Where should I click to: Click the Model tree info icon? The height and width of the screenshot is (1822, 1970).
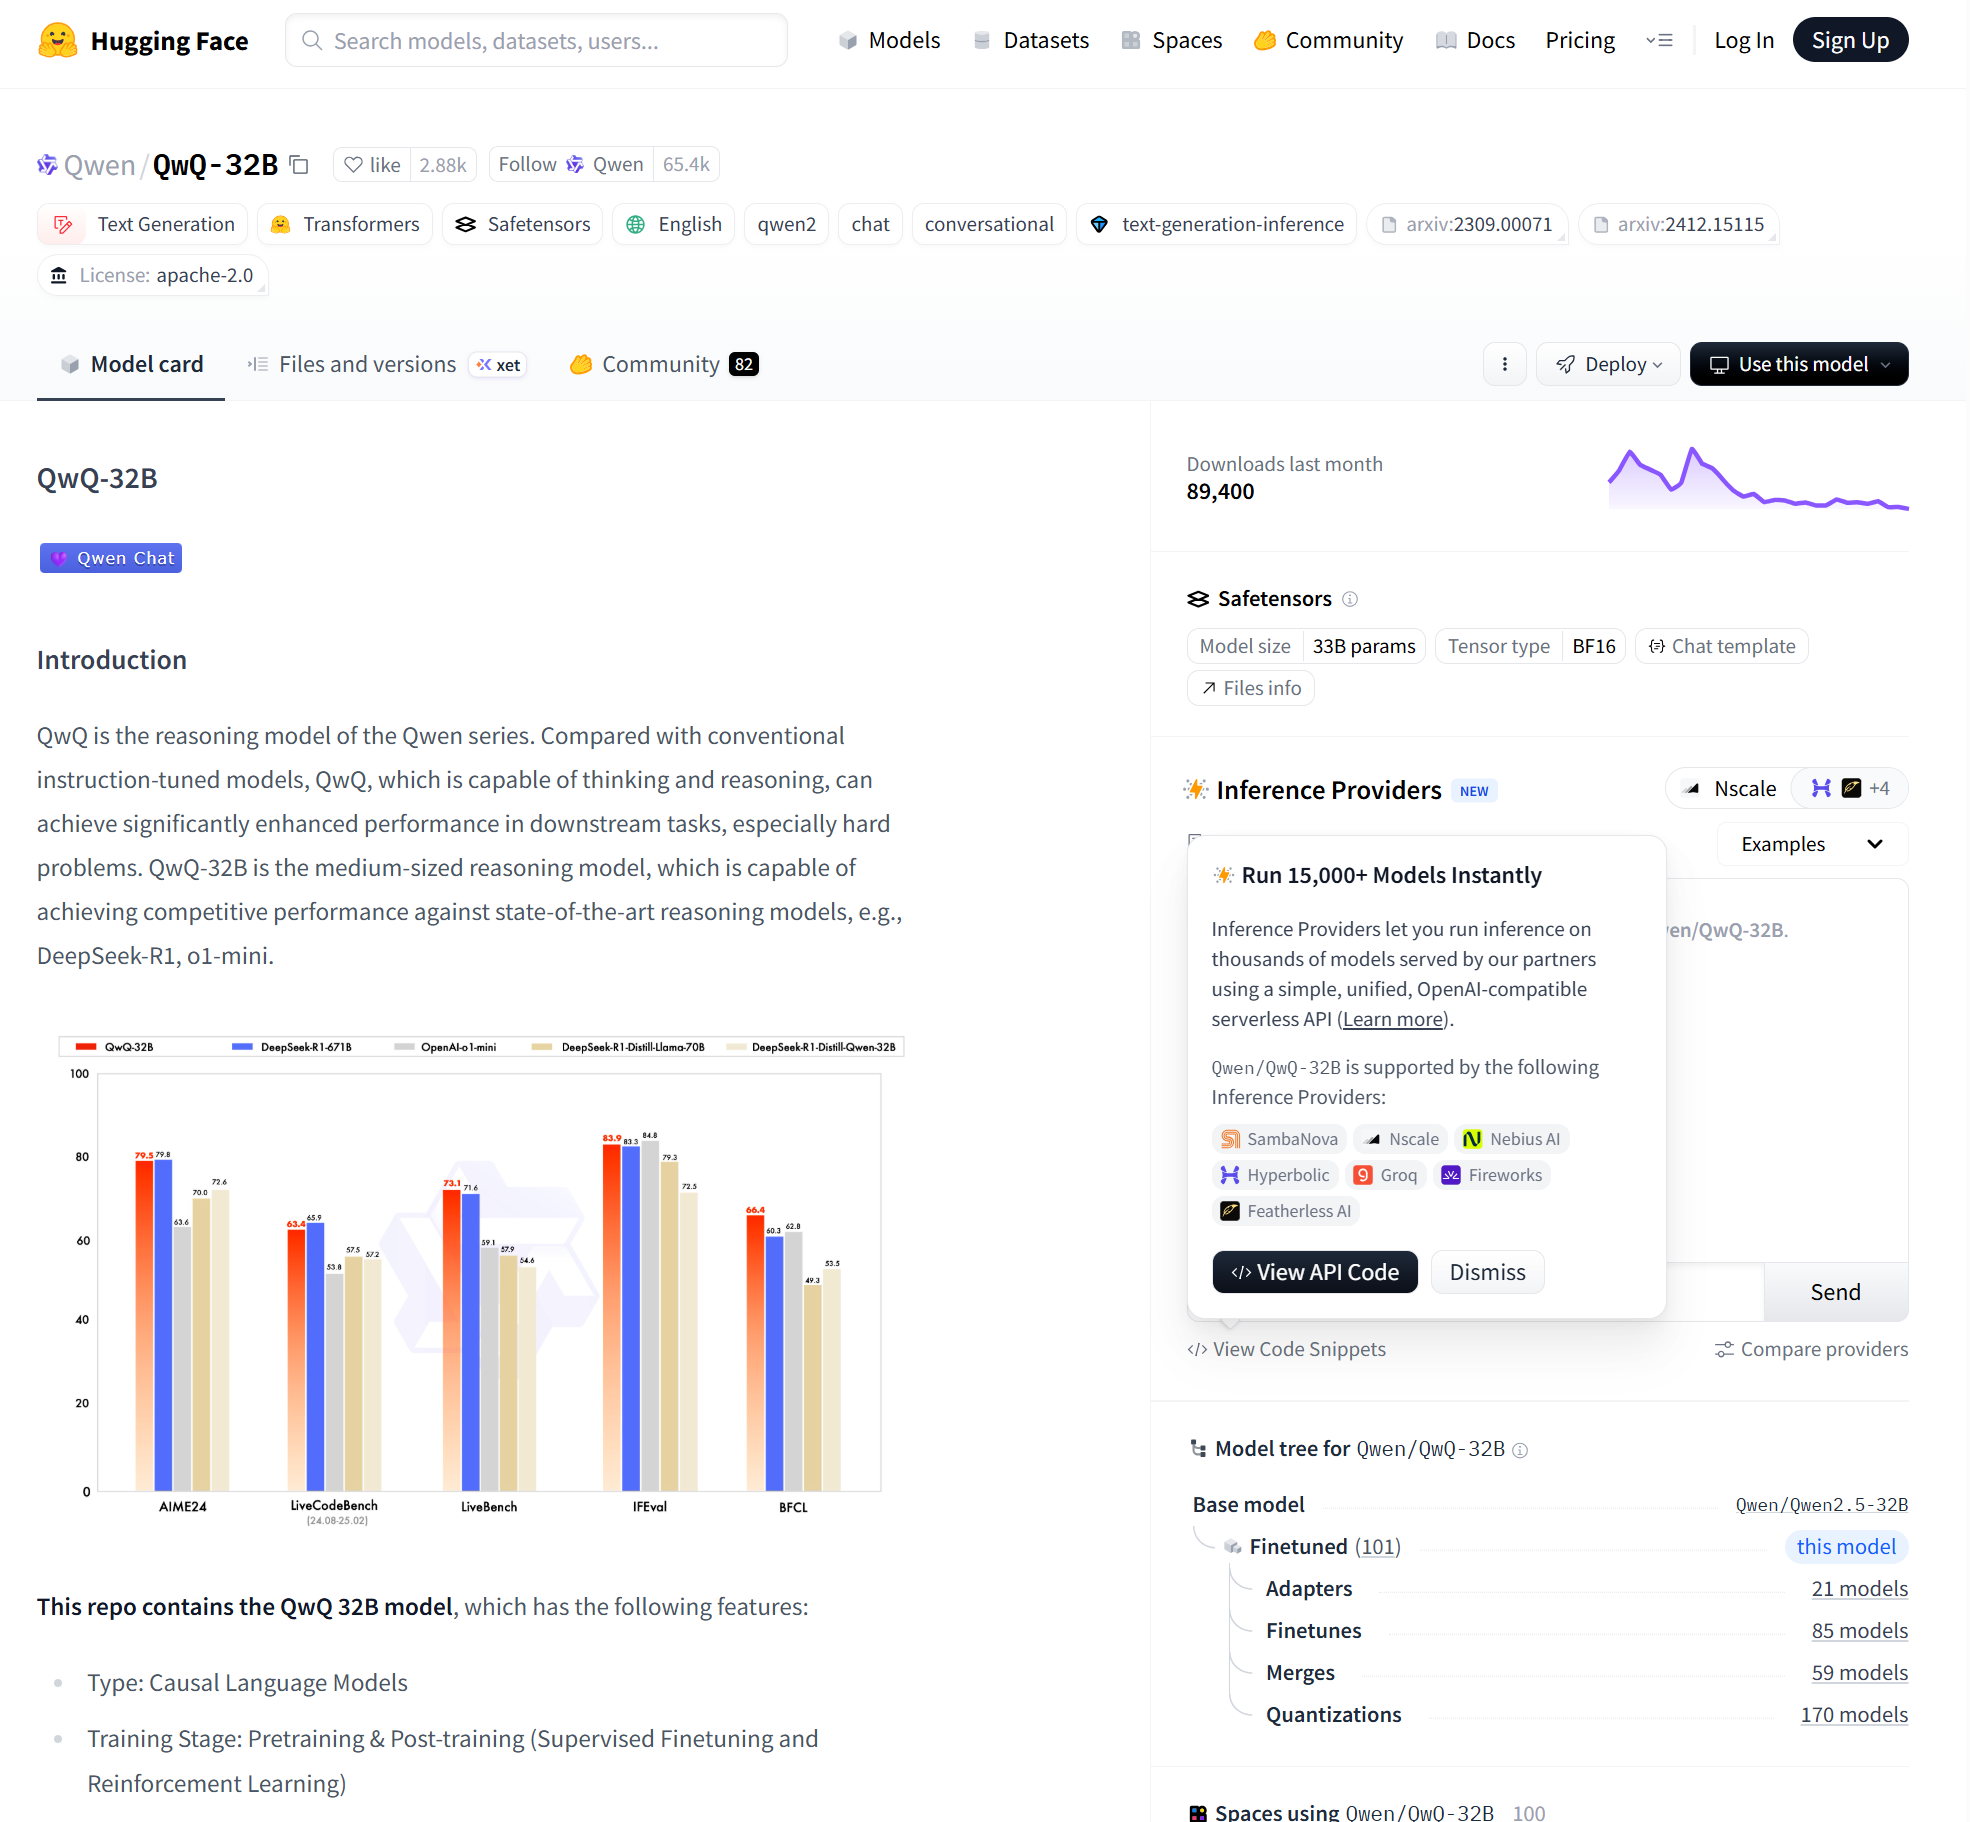[1520, 1450]
